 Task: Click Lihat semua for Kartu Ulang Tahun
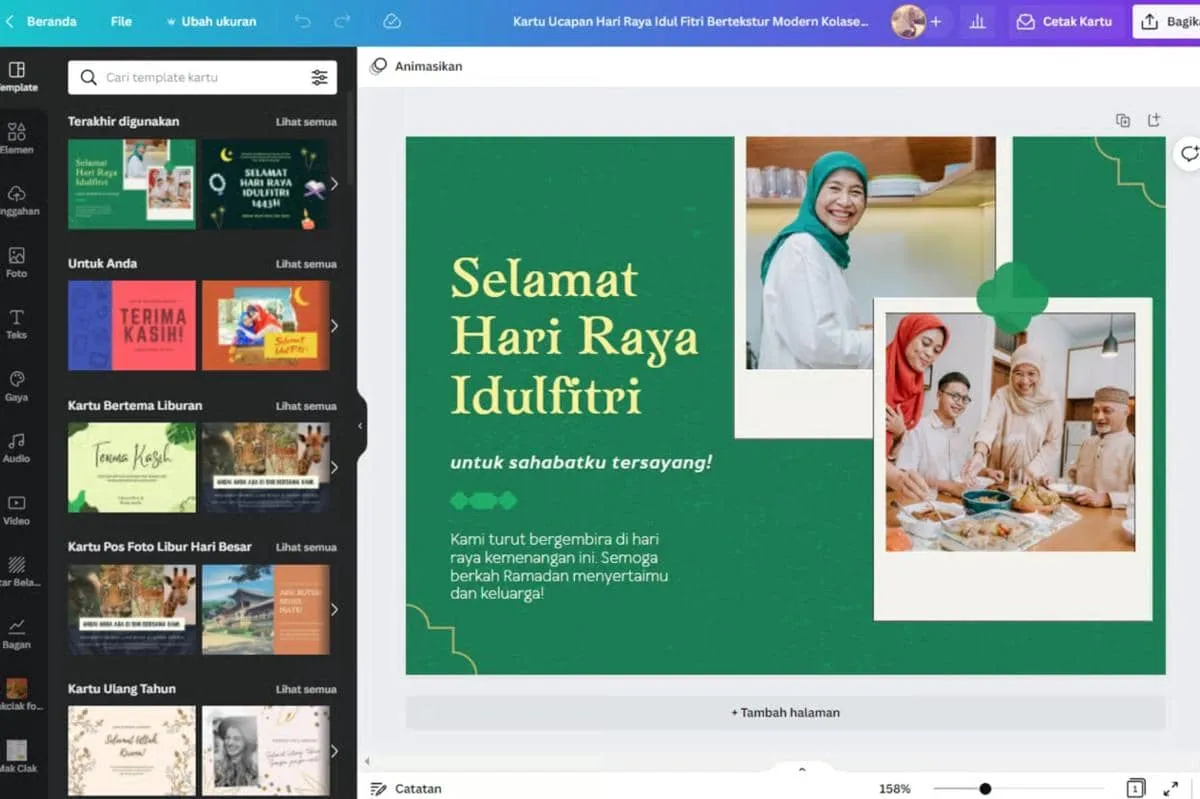(x=306, y=689)
